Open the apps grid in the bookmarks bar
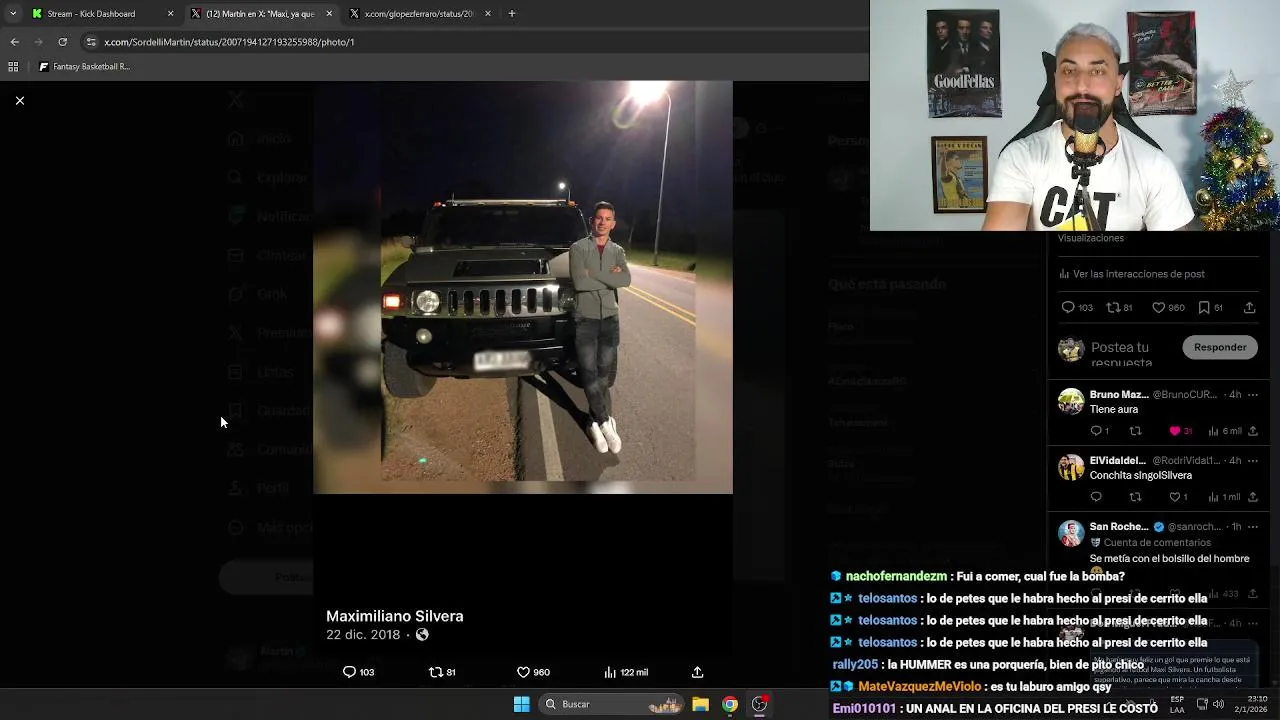The width and height of the screenshot is (1280, 720). [13, 67]
